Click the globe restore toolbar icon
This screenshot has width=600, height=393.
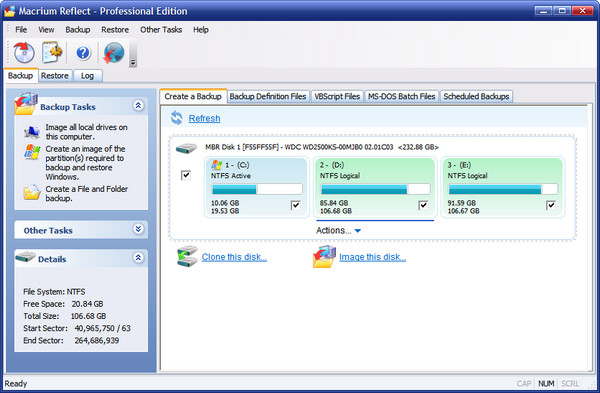click(x=114, y=52)
